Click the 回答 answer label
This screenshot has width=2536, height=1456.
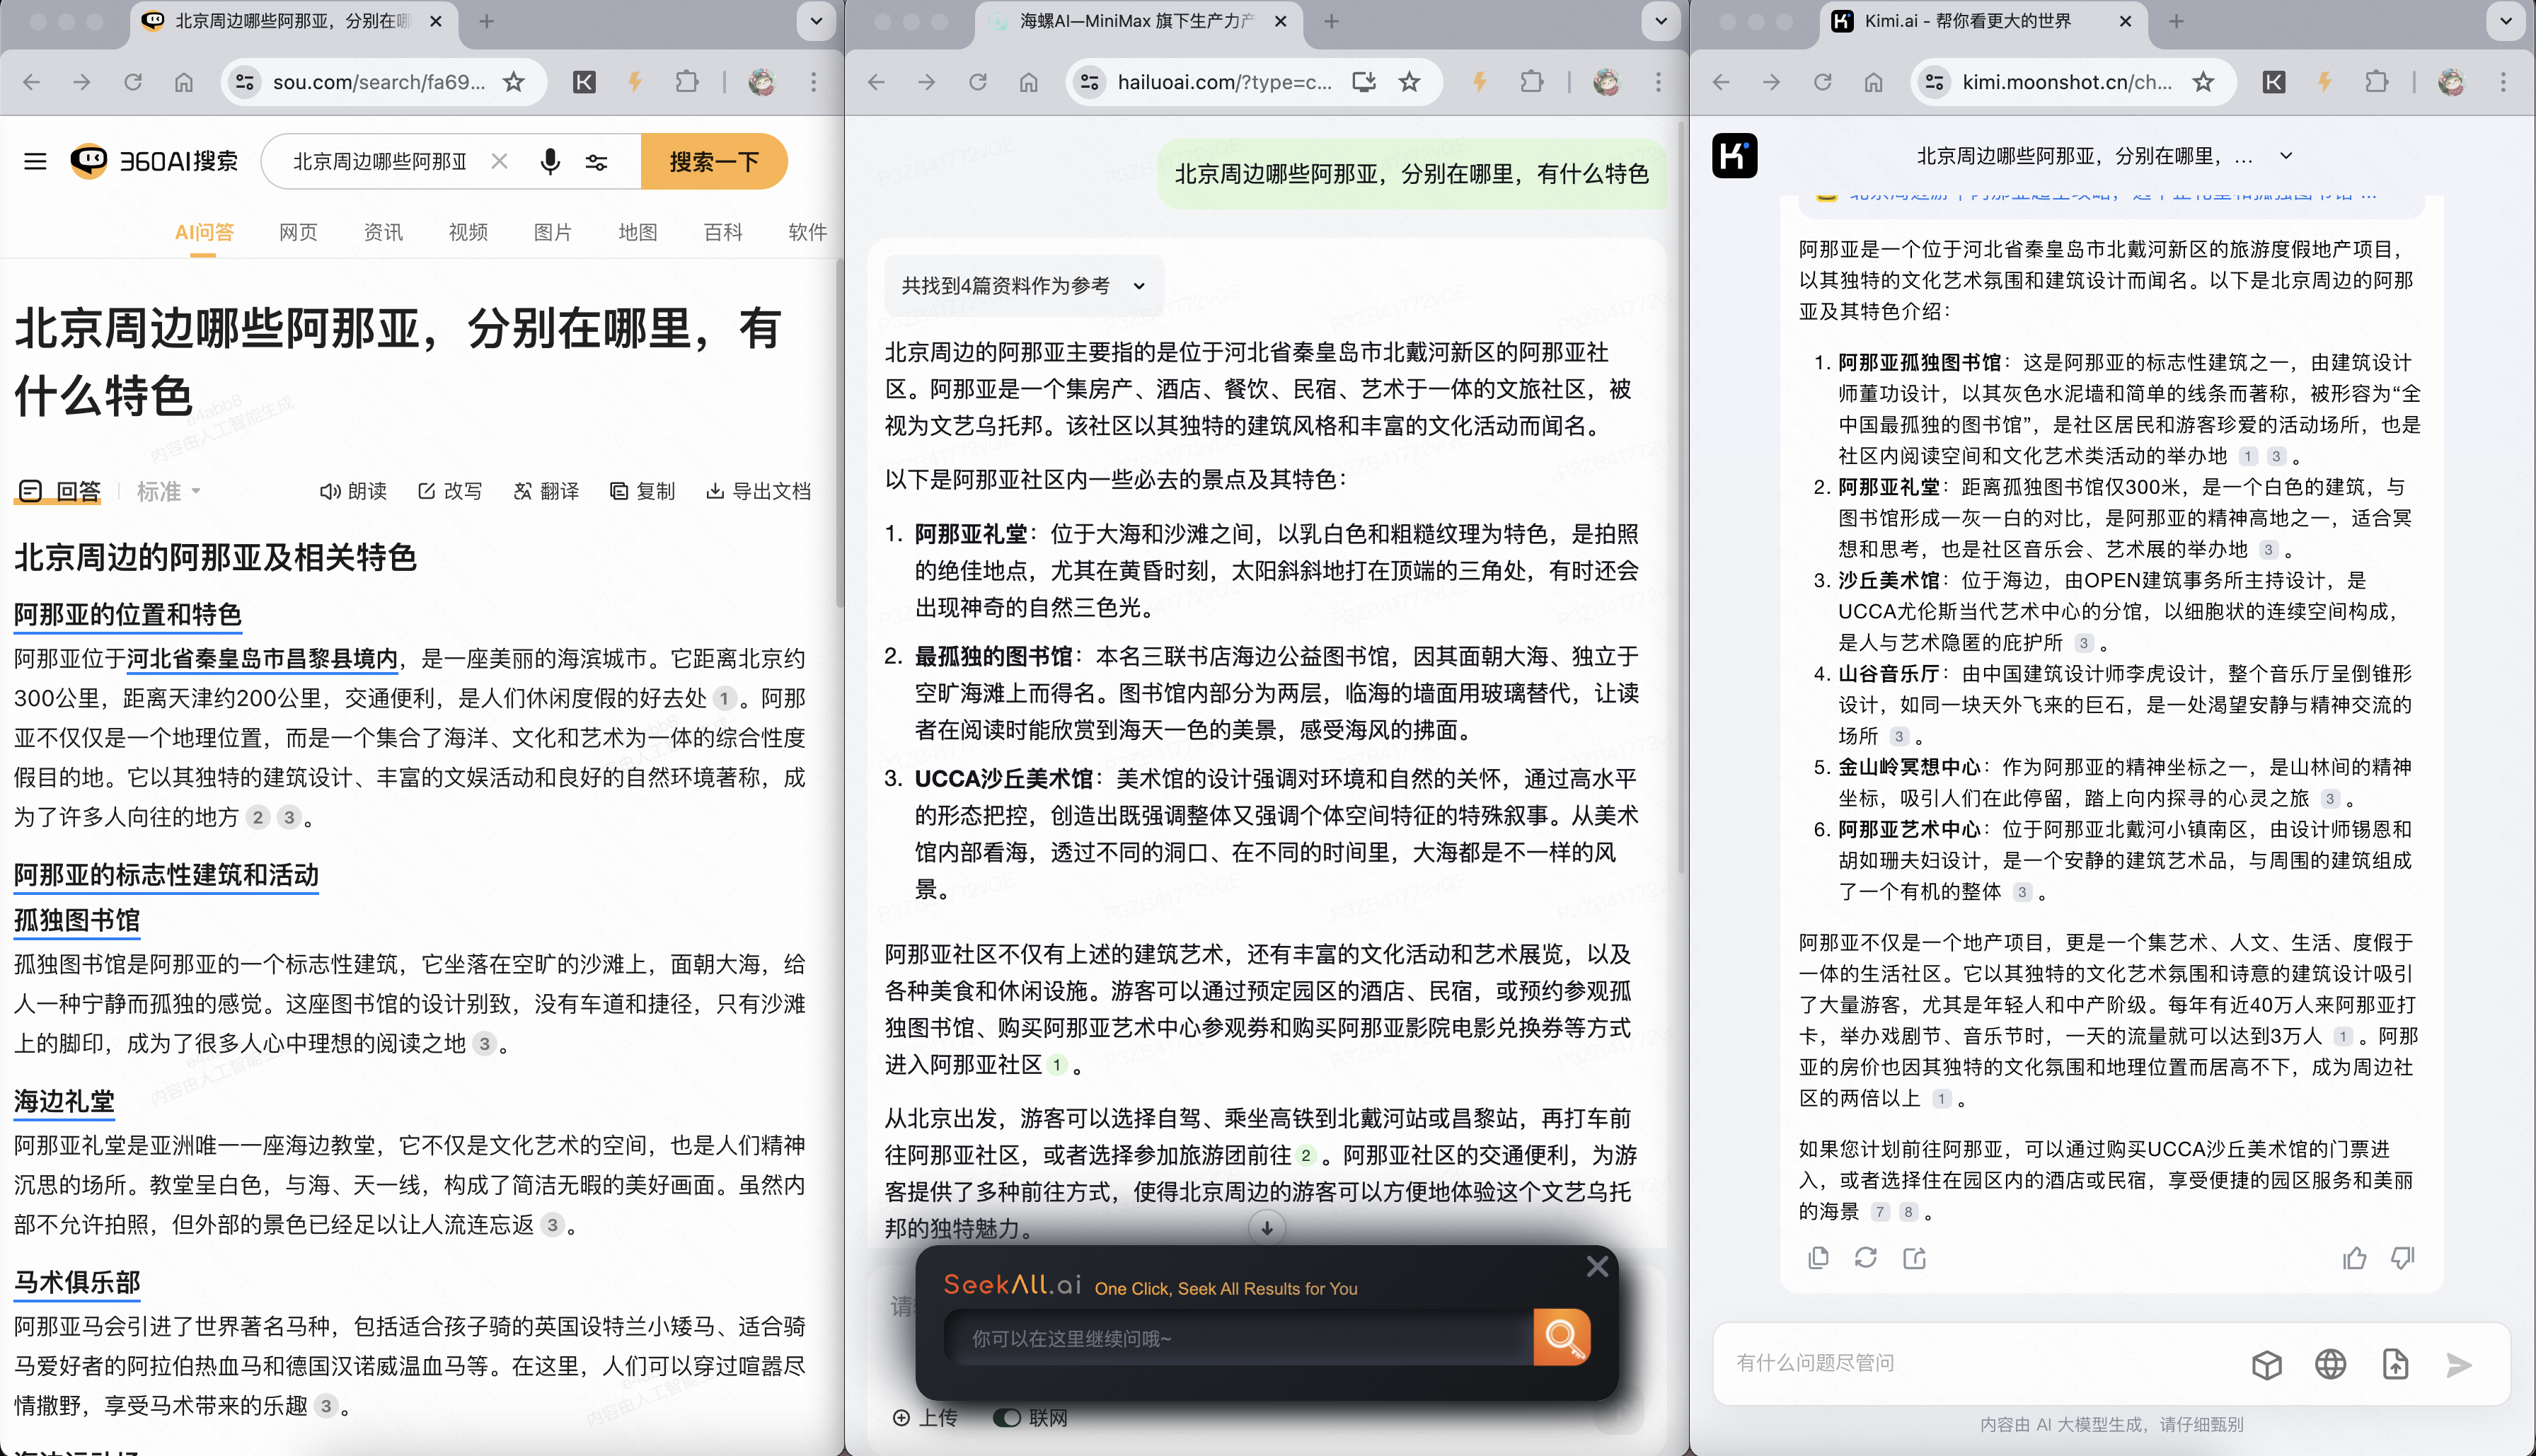(60, 491)
